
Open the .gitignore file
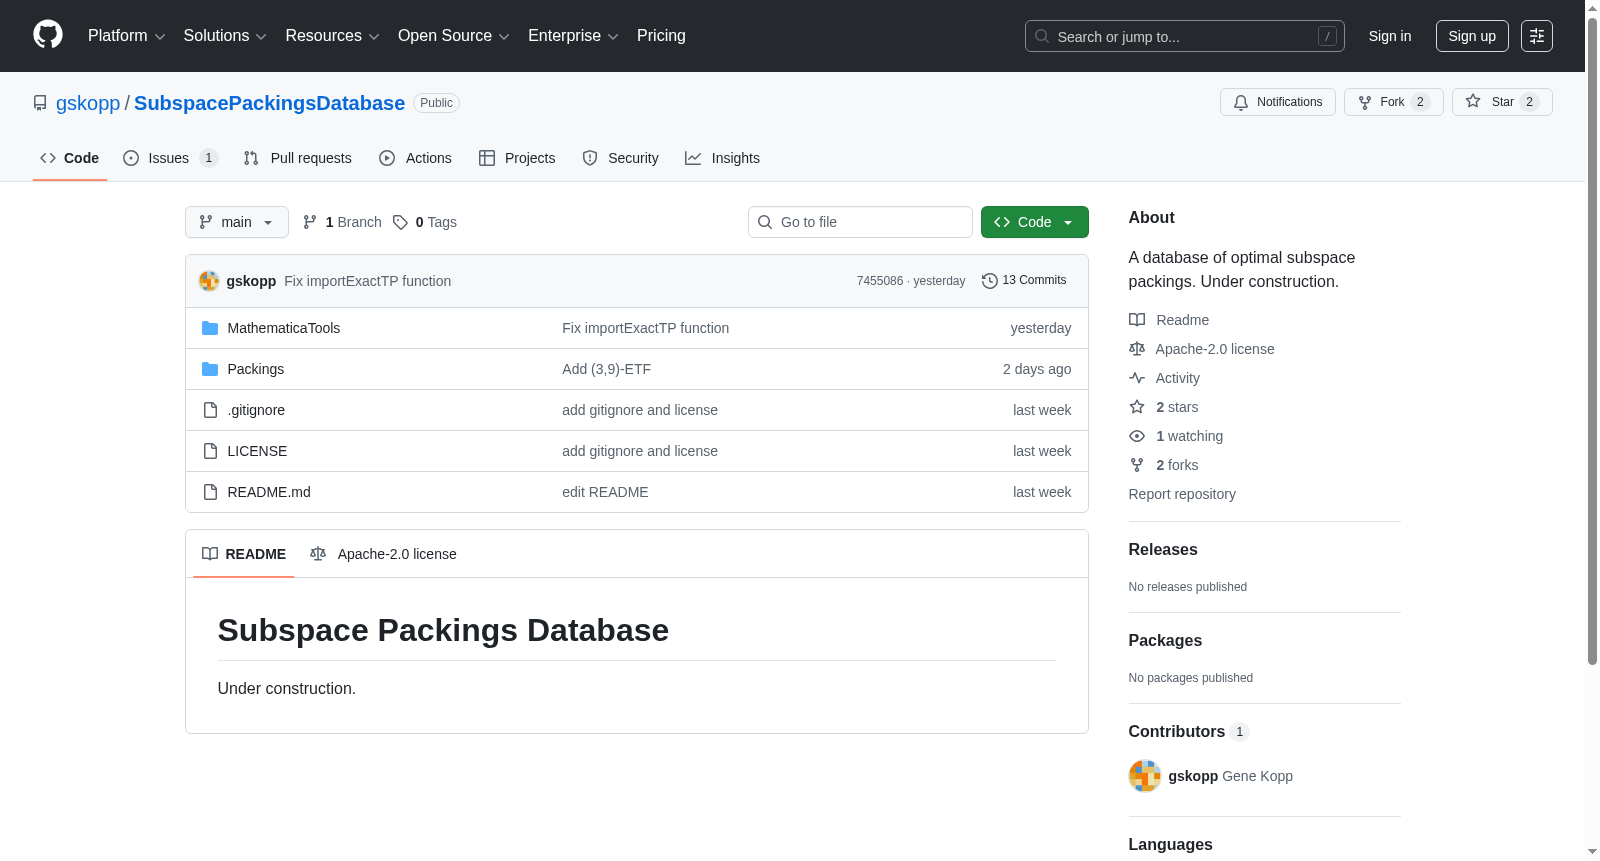256,410
